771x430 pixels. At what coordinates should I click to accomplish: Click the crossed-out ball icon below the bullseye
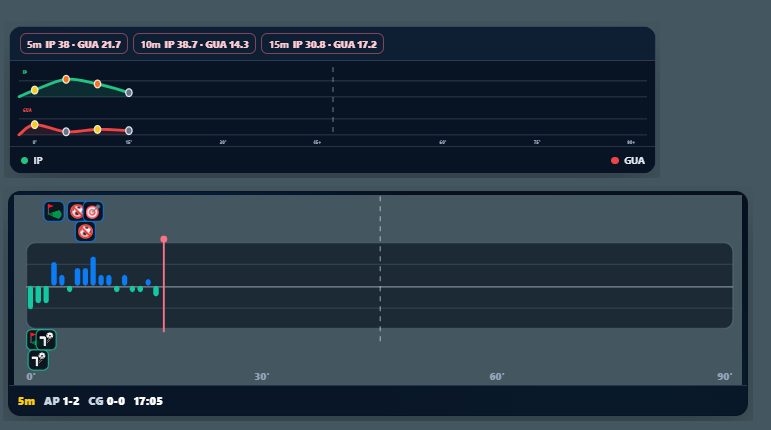click(85, 231)
